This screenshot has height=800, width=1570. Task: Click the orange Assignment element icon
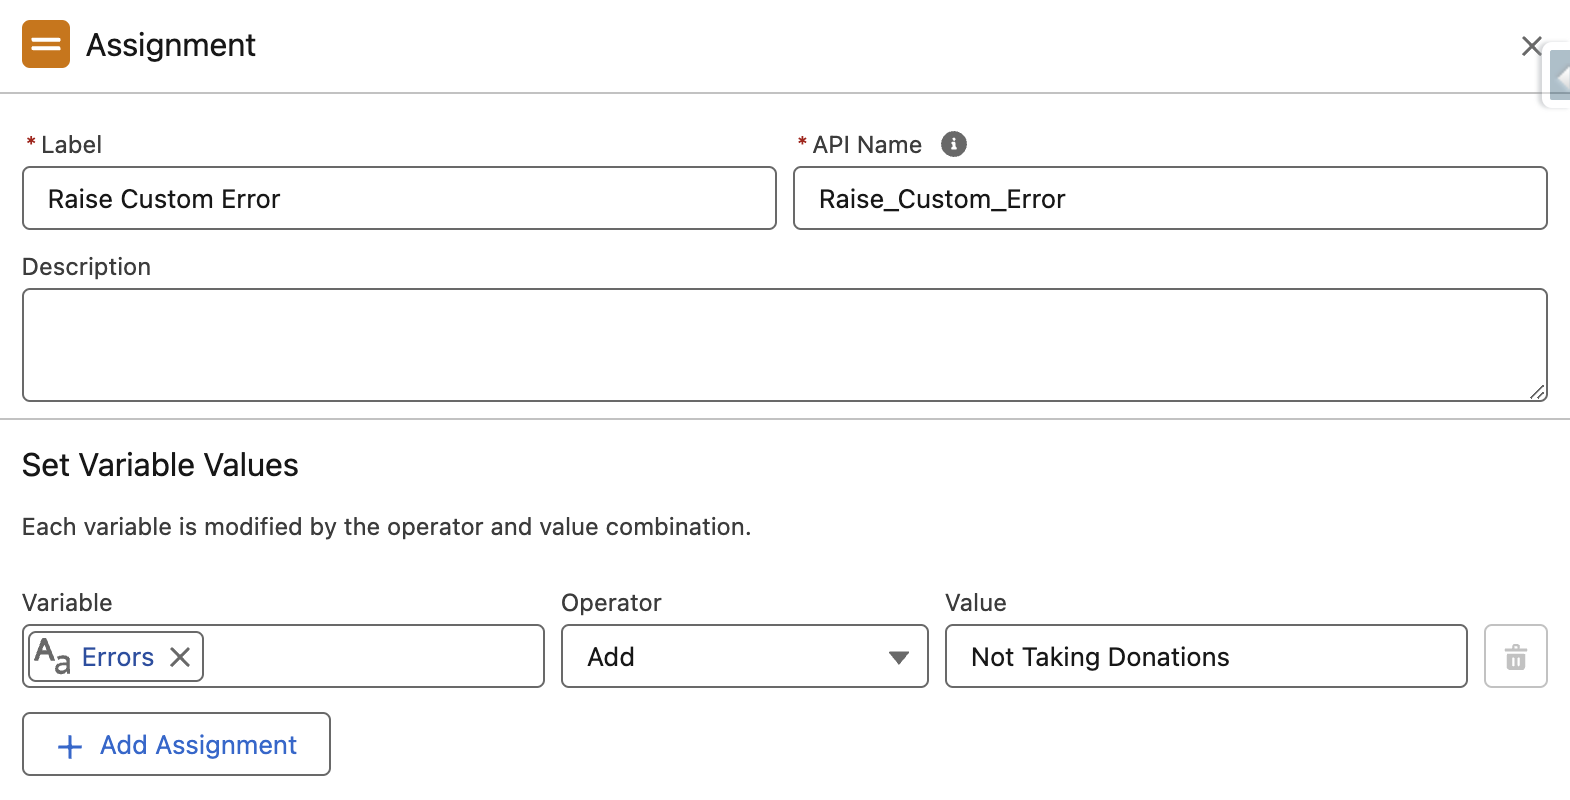pyautogui.click(x=46, y=44)
